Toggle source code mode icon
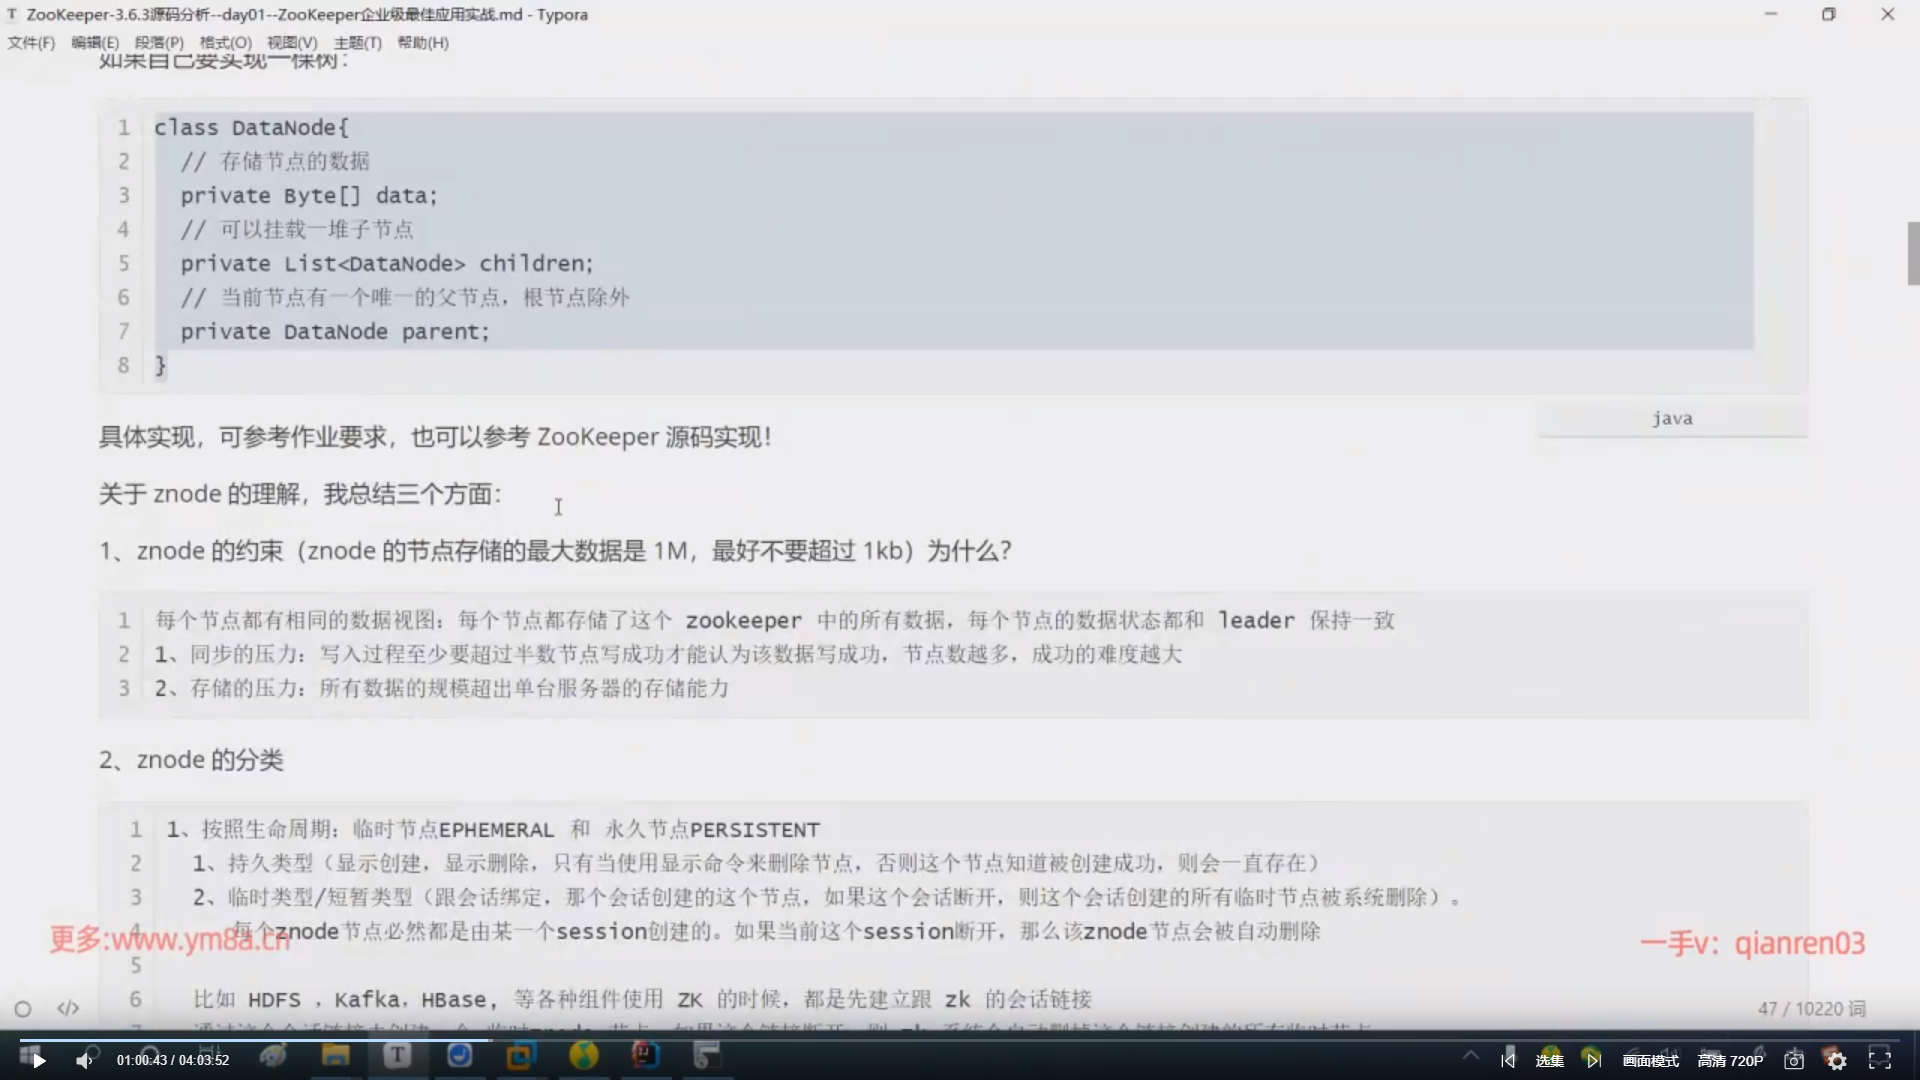Image resolution: width=1920 pixels, height=1080 pixels. pos(68,1009)
